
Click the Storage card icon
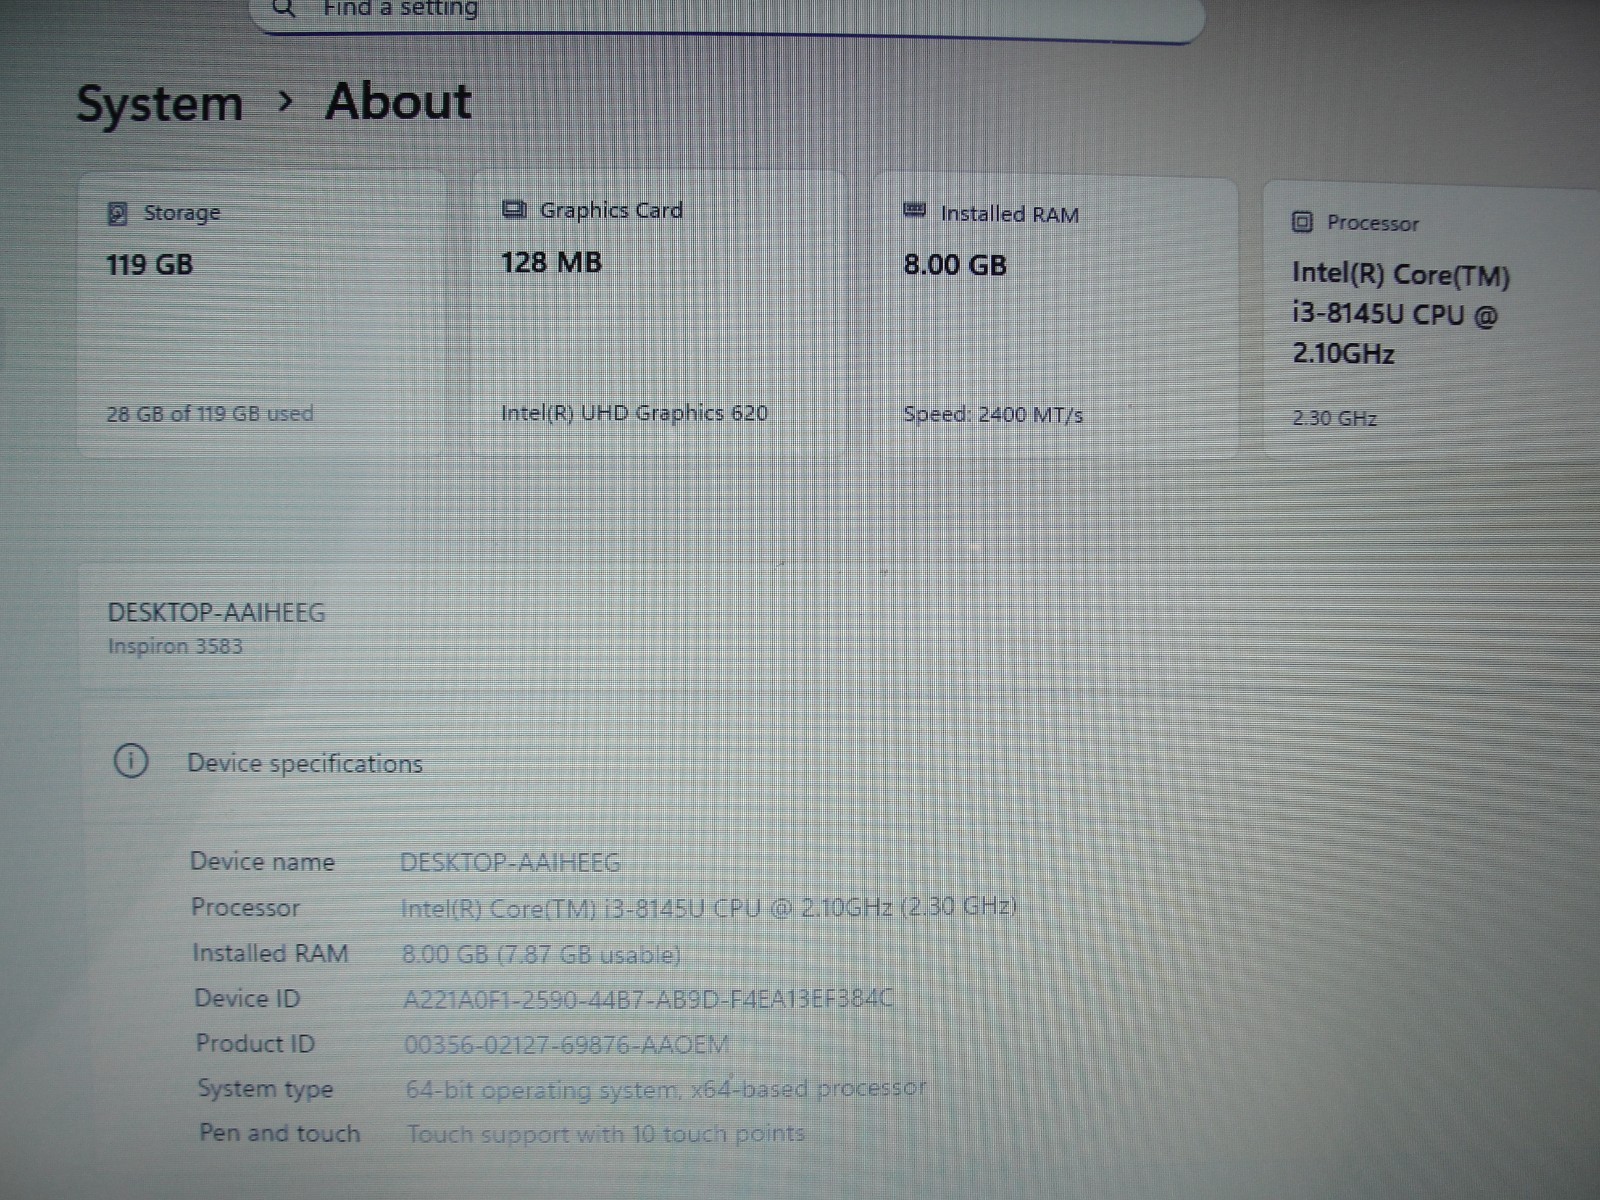[117, 213]
